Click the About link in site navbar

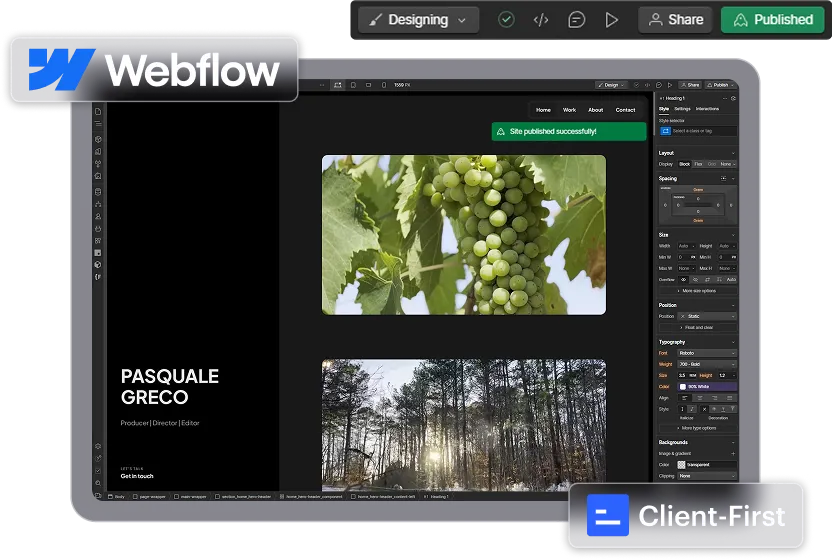pyautogui.click(x=596, y=110)
